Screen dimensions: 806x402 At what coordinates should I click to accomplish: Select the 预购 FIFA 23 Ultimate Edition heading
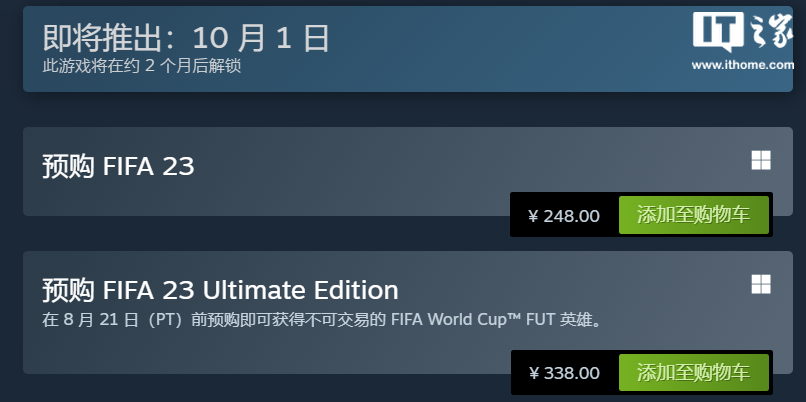tap(220, 290)
